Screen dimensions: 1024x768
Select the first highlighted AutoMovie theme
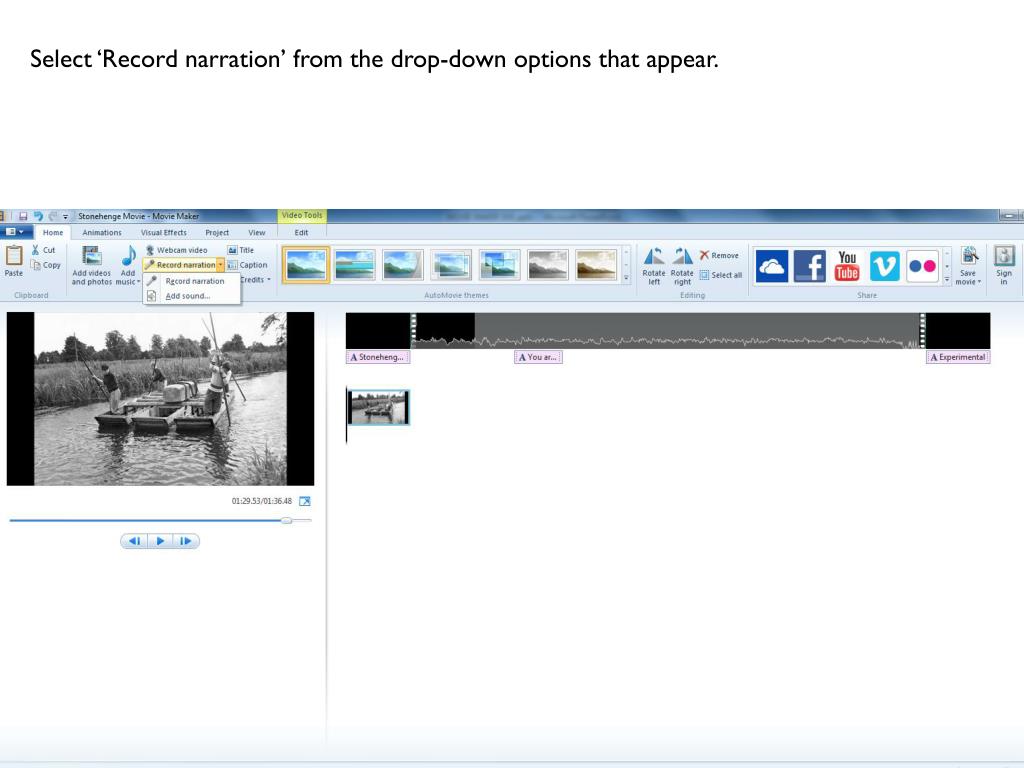306,264
